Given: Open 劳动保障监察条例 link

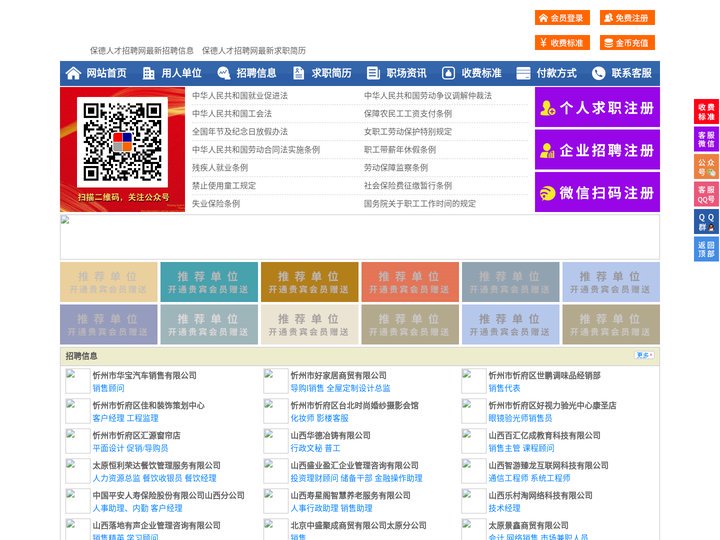Looking at the screenshot, I should [x=396, y=168].
